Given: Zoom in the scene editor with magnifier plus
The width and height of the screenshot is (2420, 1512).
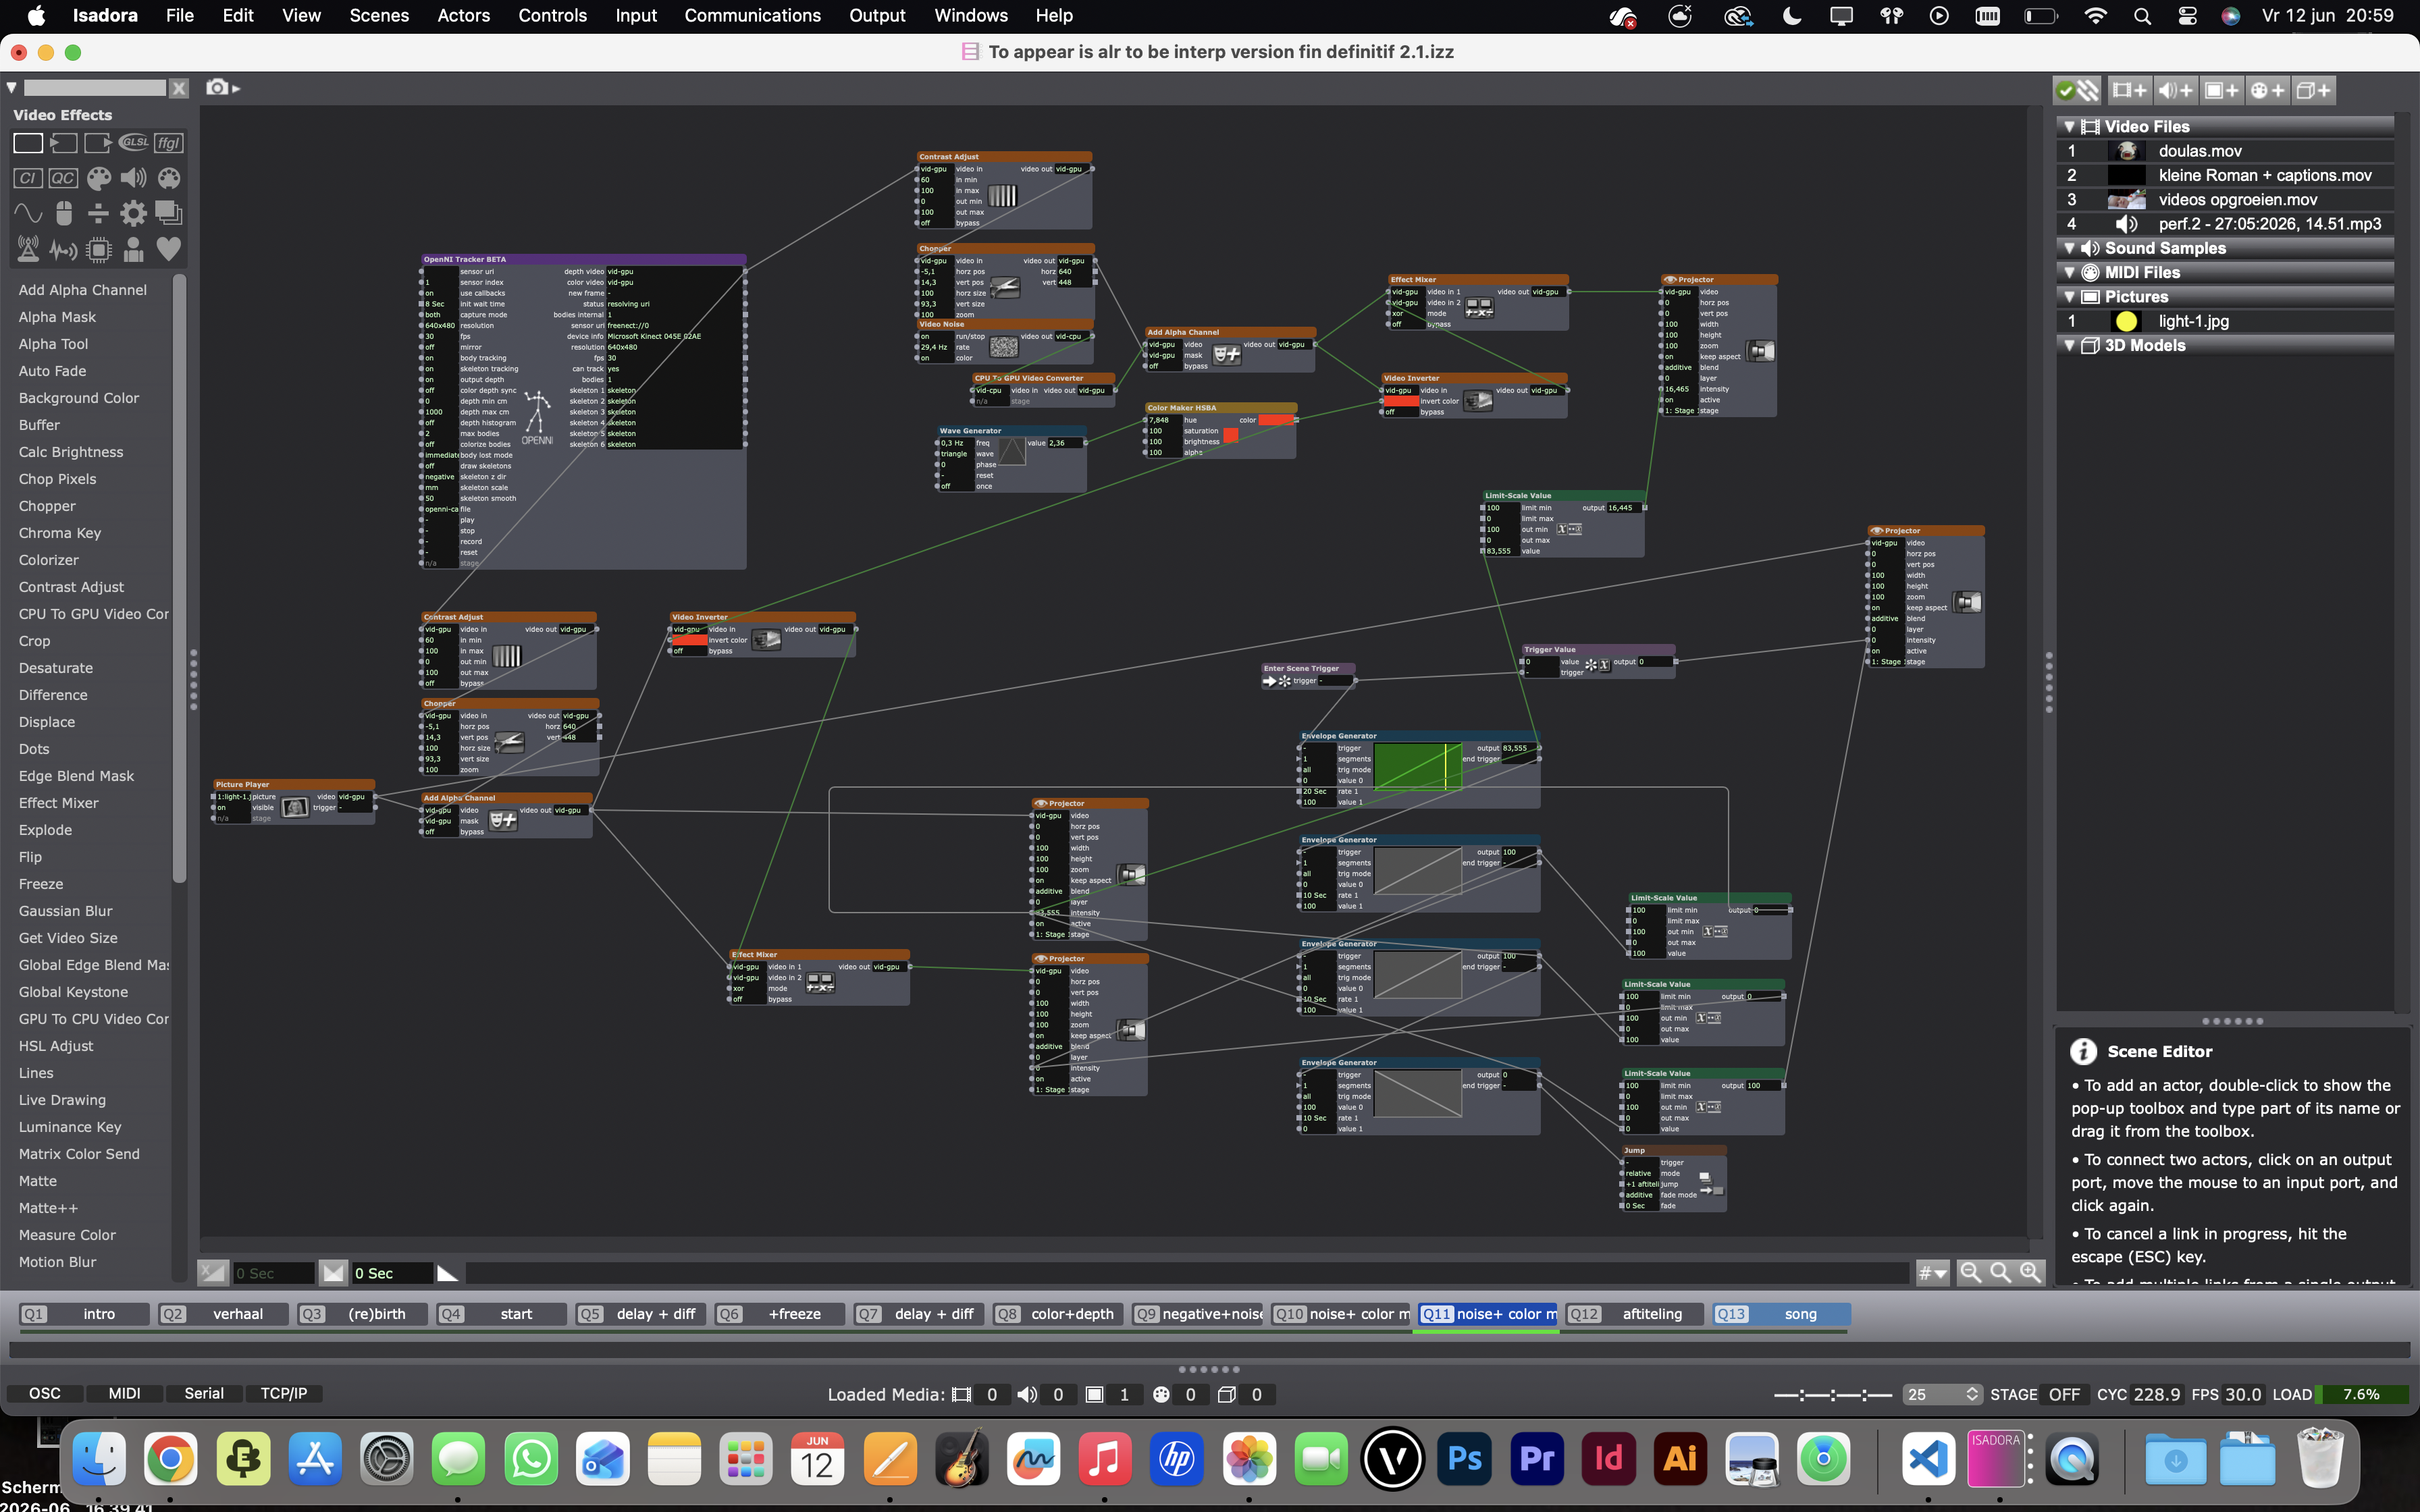Looking at the screenshot, I should pos(2030,1272).
